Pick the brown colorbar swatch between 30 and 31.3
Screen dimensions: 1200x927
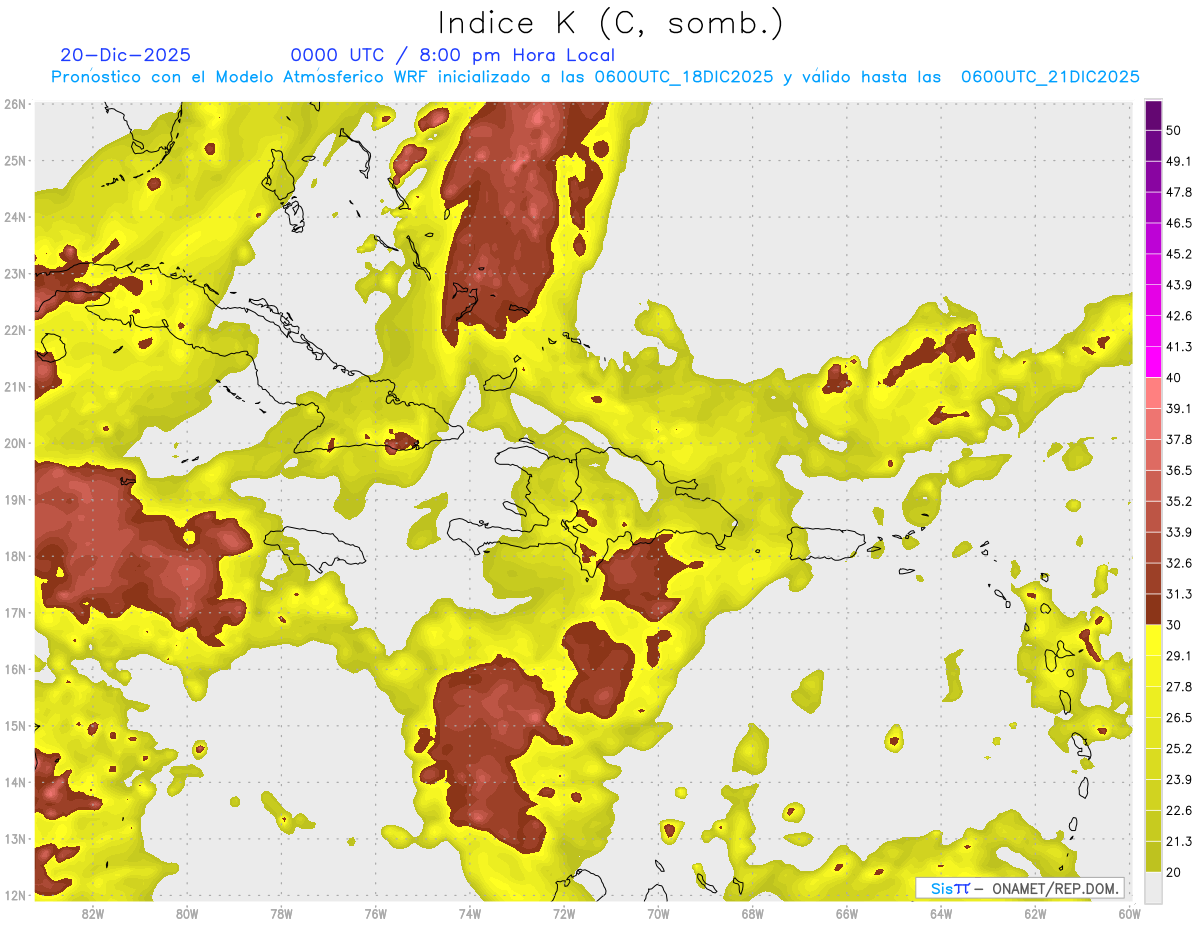pos(1153,609)
